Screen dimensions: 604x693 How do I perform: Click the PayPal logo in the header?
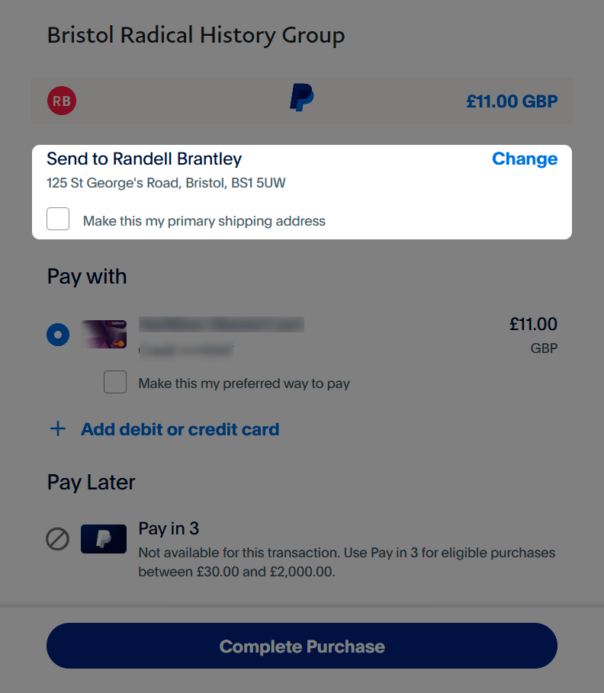[x=302, y=98]
